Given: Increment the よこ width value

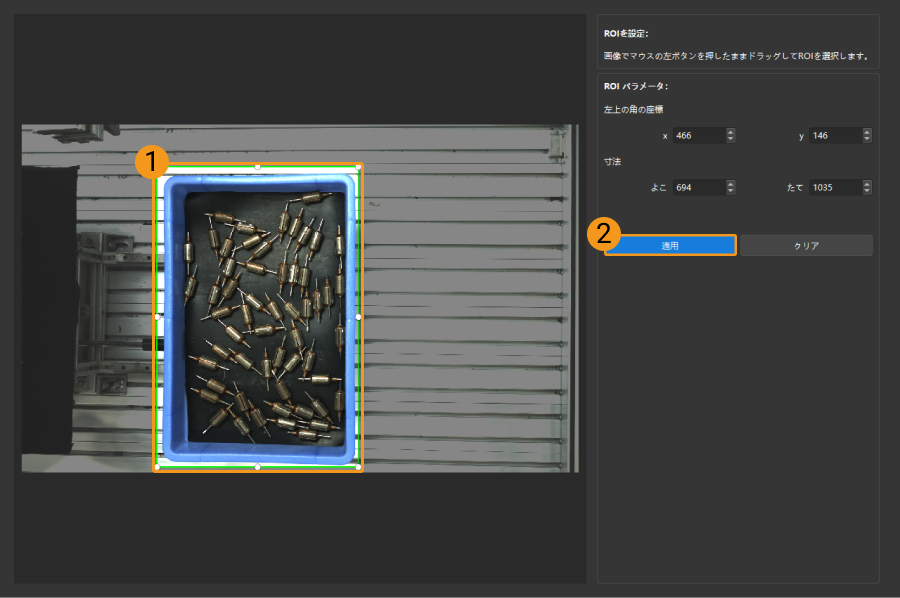Looking at the screenshot, I should (731, 183).
